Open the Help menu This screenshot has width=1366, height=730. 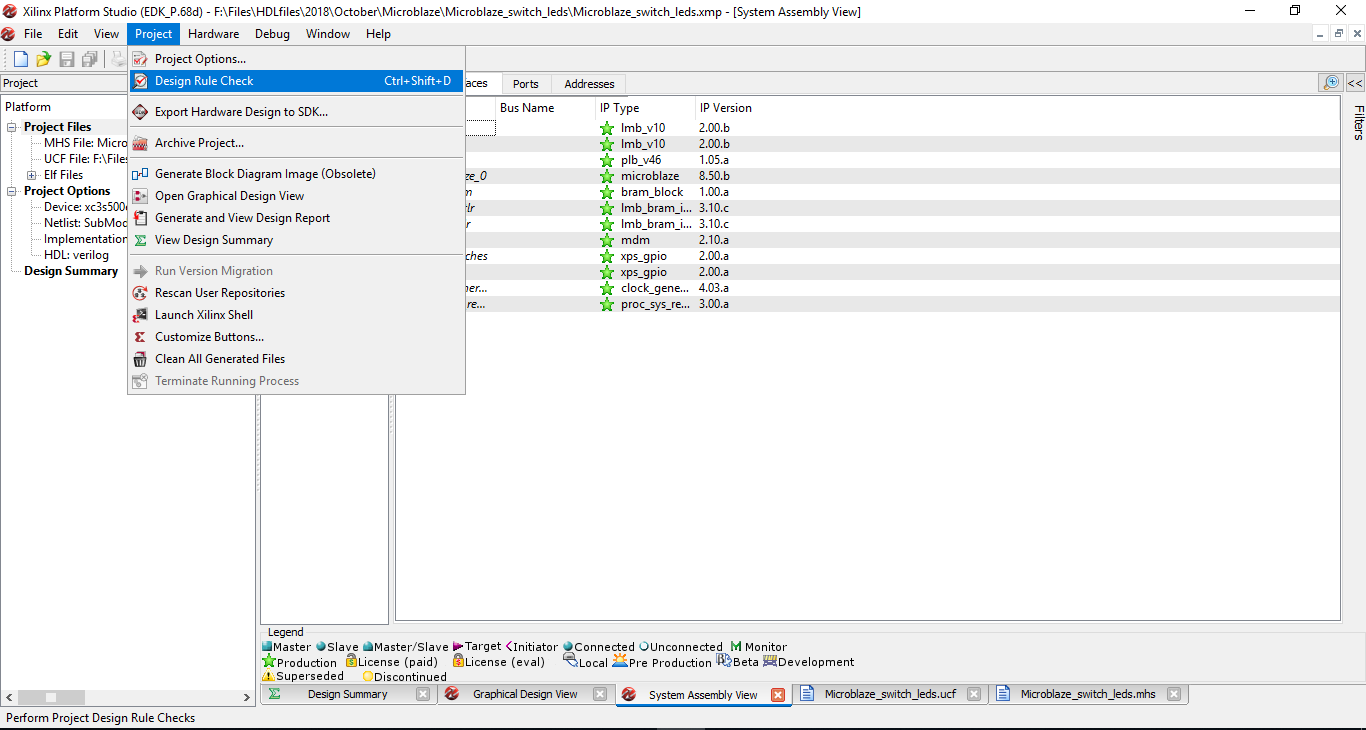[x=378, y=34]
